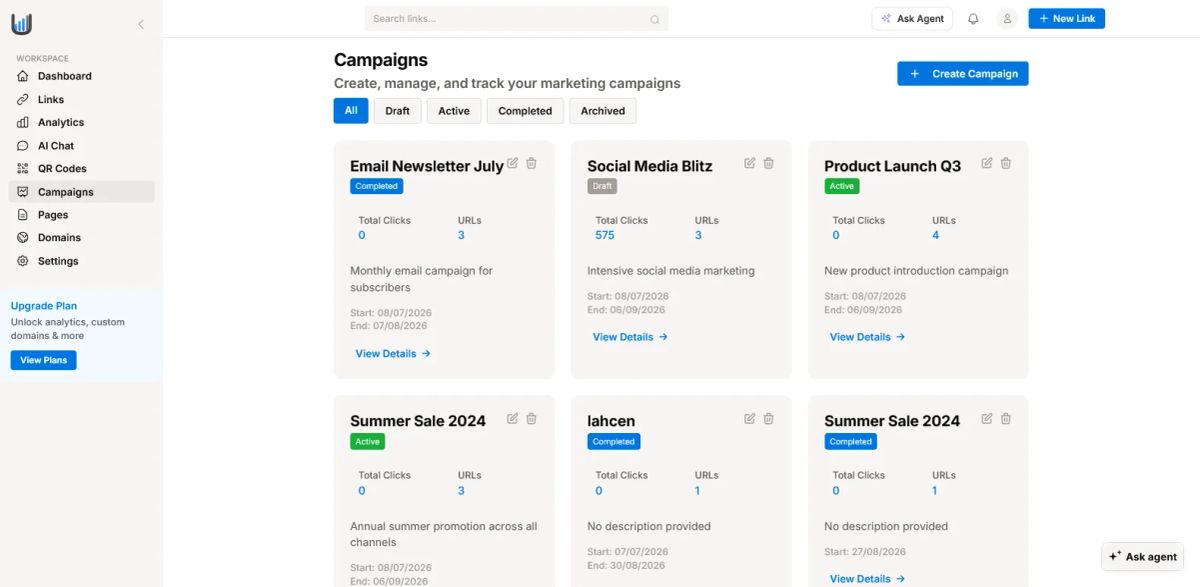Screen dimensions: 1200x587
Task: Click the search magnifier icon
Action: [655, 19]
